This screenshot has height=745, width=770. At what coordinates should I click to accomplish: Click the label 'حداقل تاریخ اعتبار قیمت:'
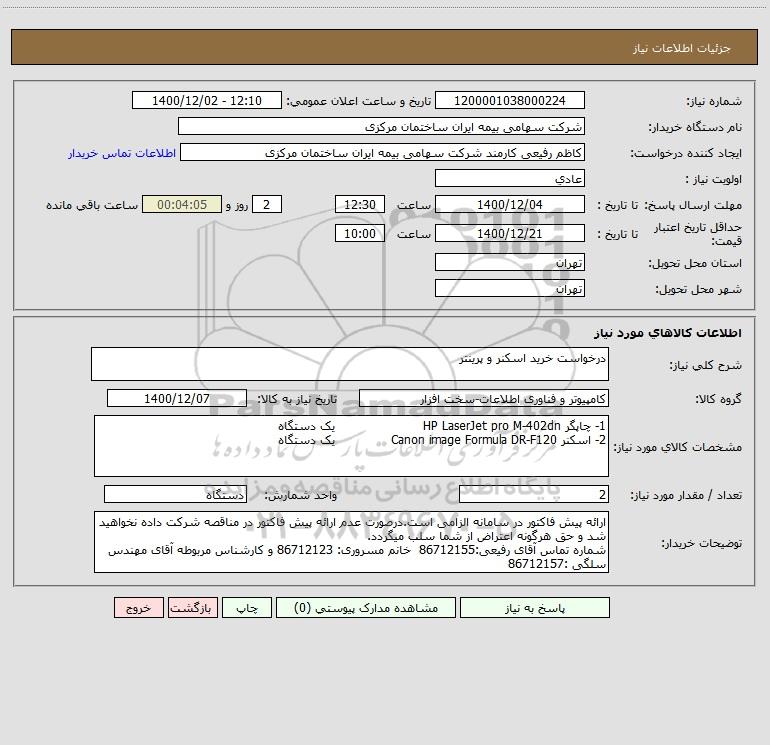click(698, 234)
